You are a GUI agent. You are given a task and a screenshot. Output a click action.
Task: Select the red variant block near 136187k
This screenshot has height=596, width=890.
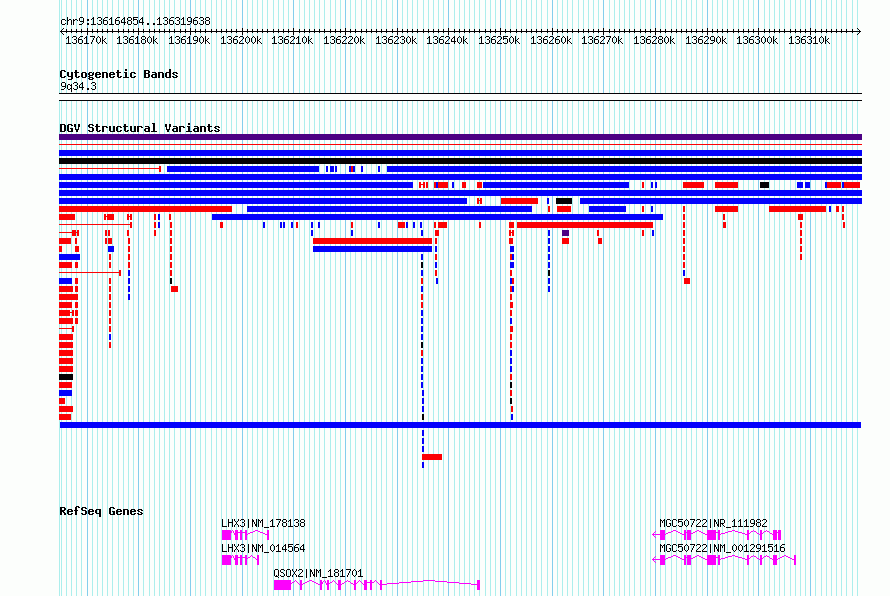point(174,289)
